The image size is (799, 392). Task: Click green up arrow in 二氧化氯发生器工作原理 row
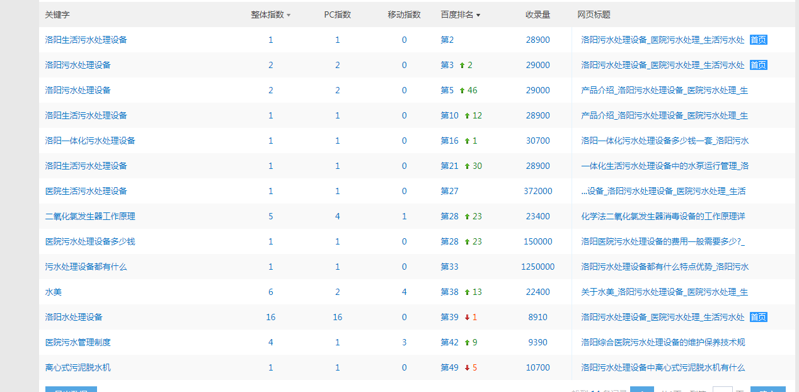coord(467,217)
